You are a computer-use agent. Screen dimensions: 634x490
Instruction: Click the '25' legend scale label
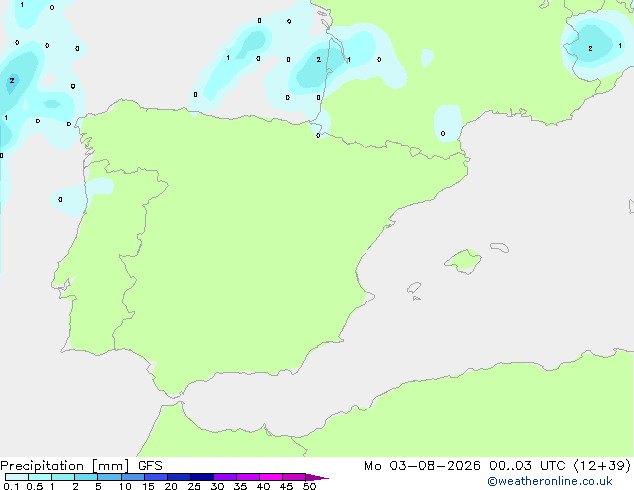[194, 486]
